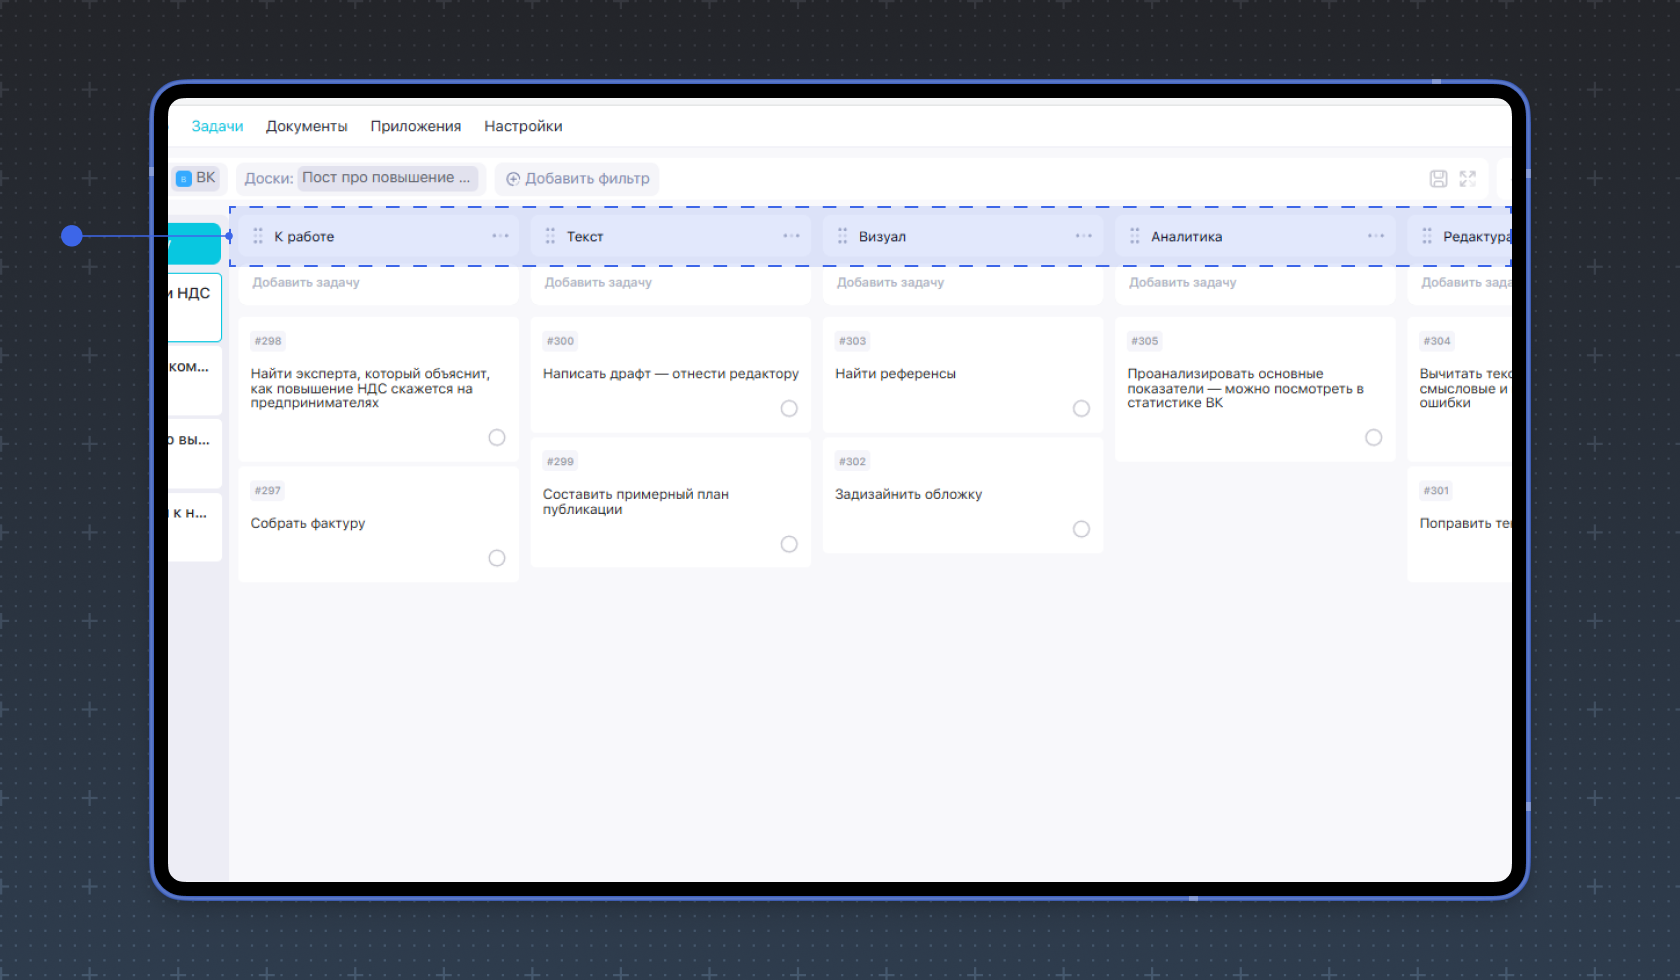Open task card Найти референсы

pos(962,374)
